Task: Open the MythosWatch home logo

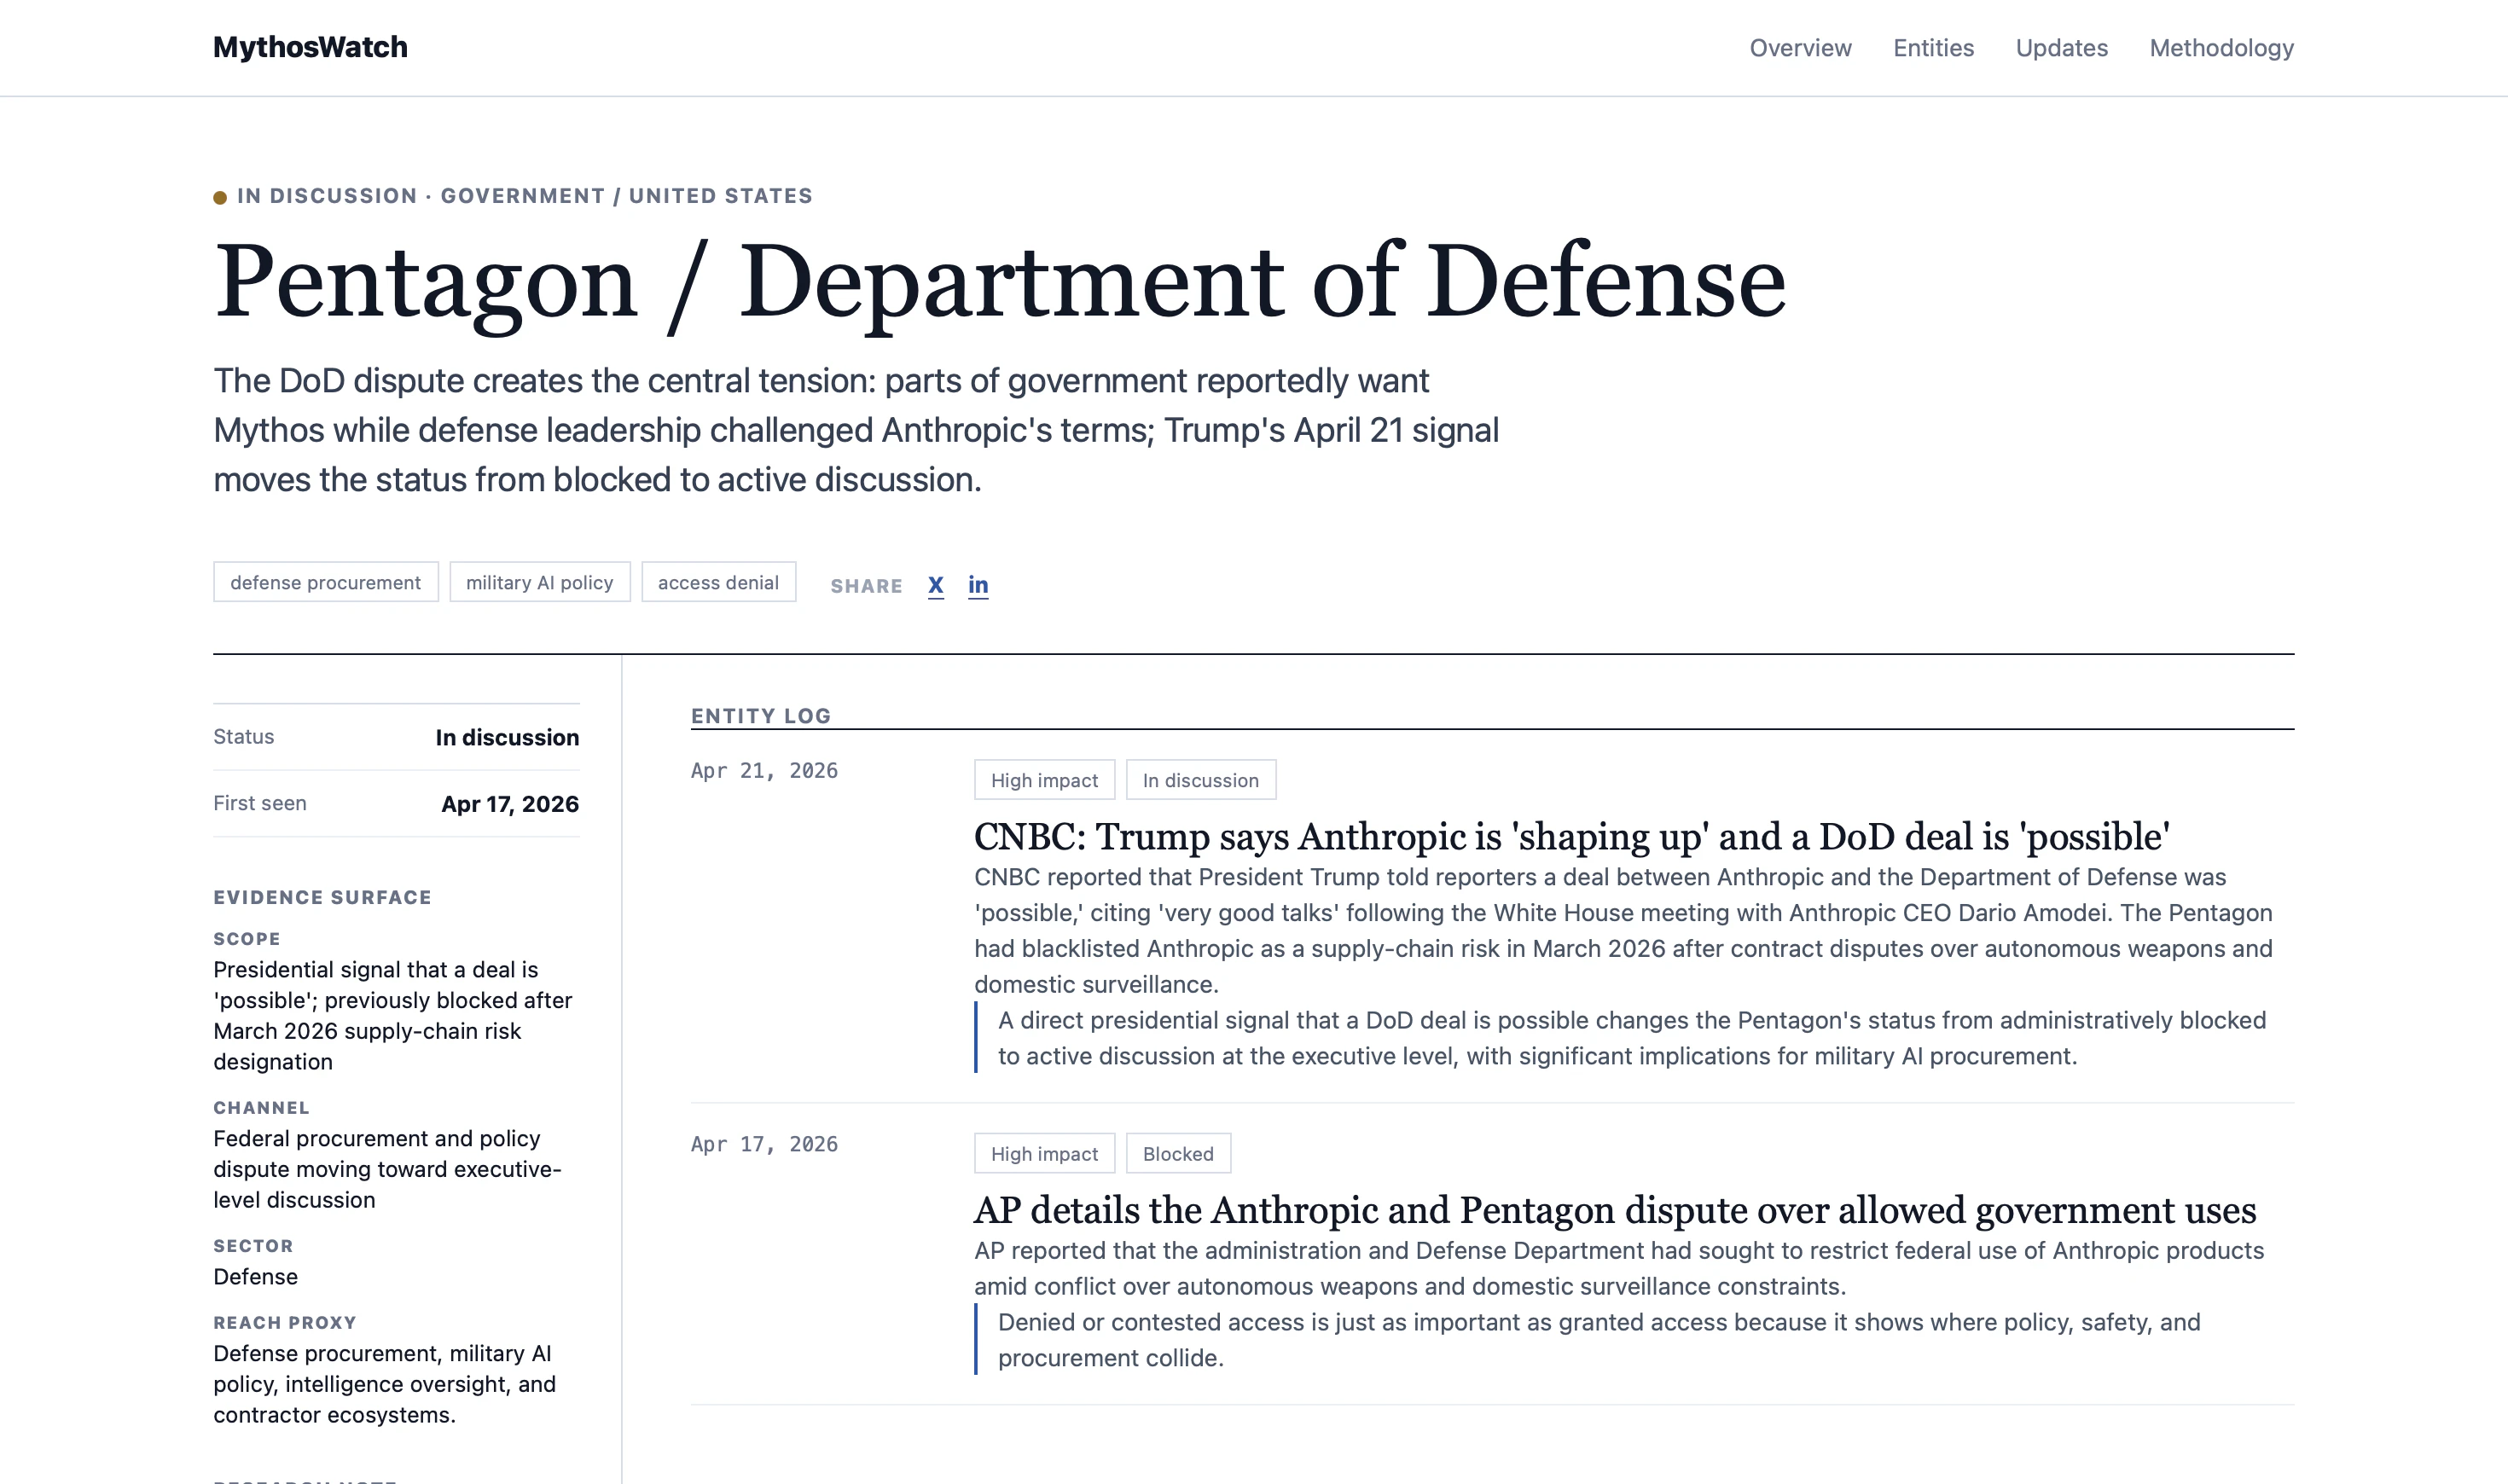Action: tap(310, 47)
